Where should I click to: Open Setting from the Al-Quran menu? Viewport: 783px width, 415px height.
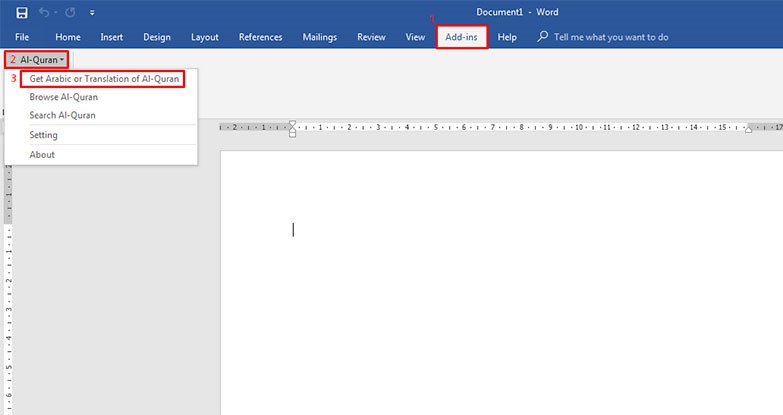(43, 135)
